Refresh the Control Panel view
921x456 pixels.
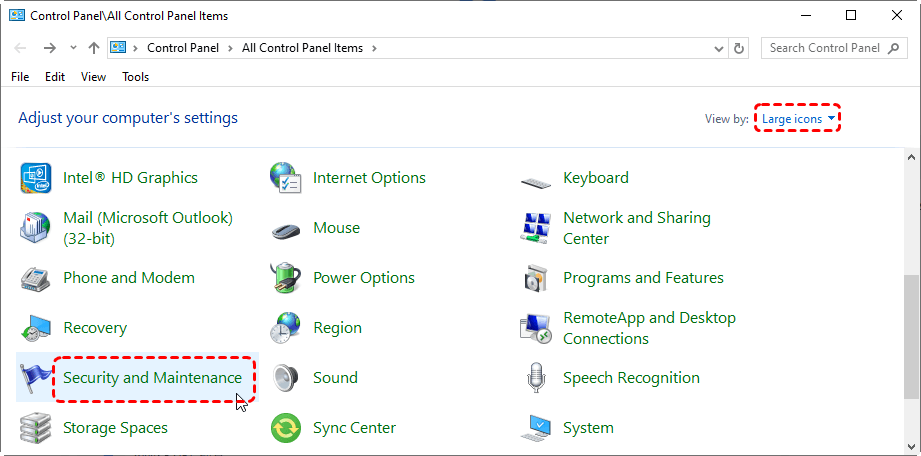click(x=739, y=48)
